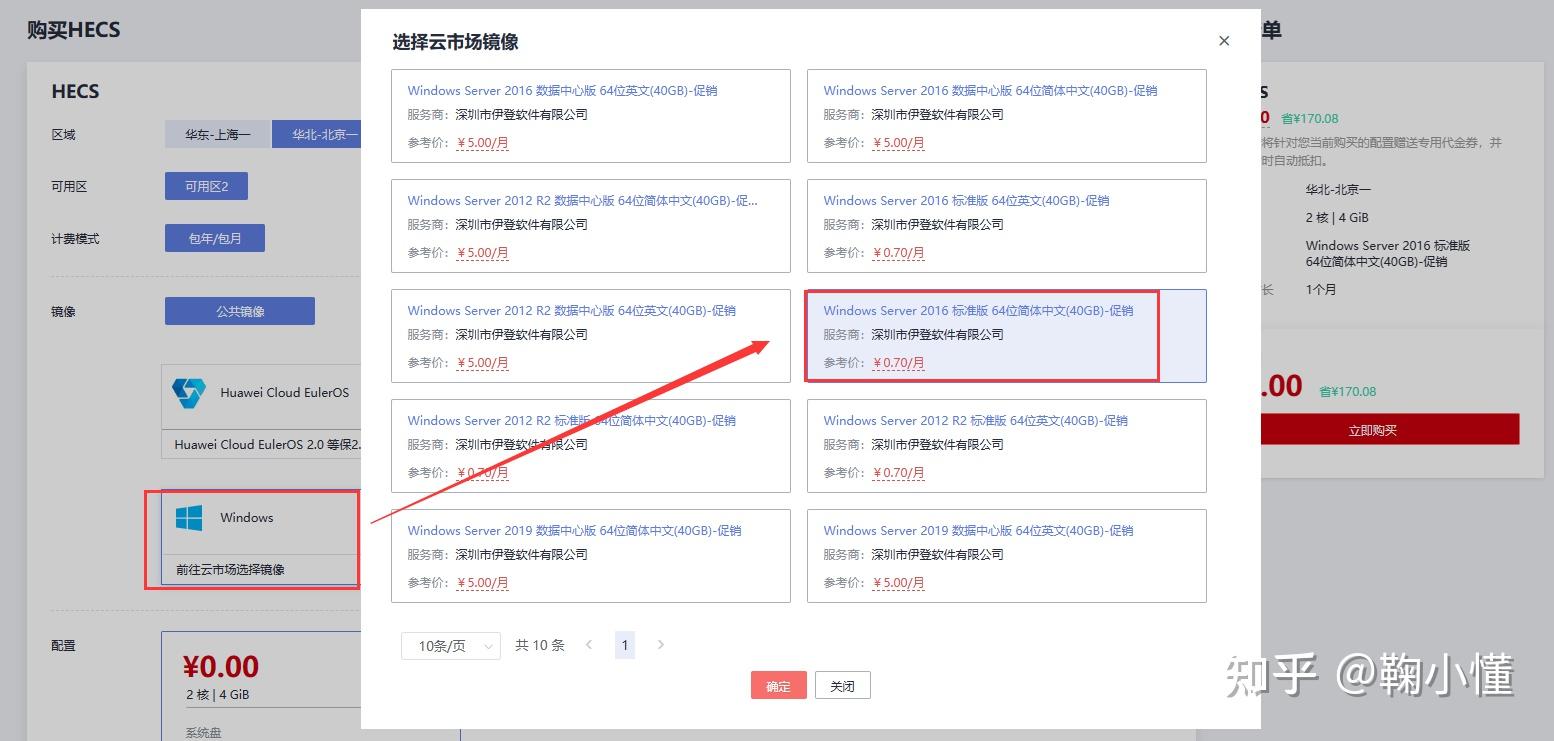Pick Windows Server 2016 标准版 64位简体中文 image
This screenshot has height=741, width=1554.
[1007, 336]
